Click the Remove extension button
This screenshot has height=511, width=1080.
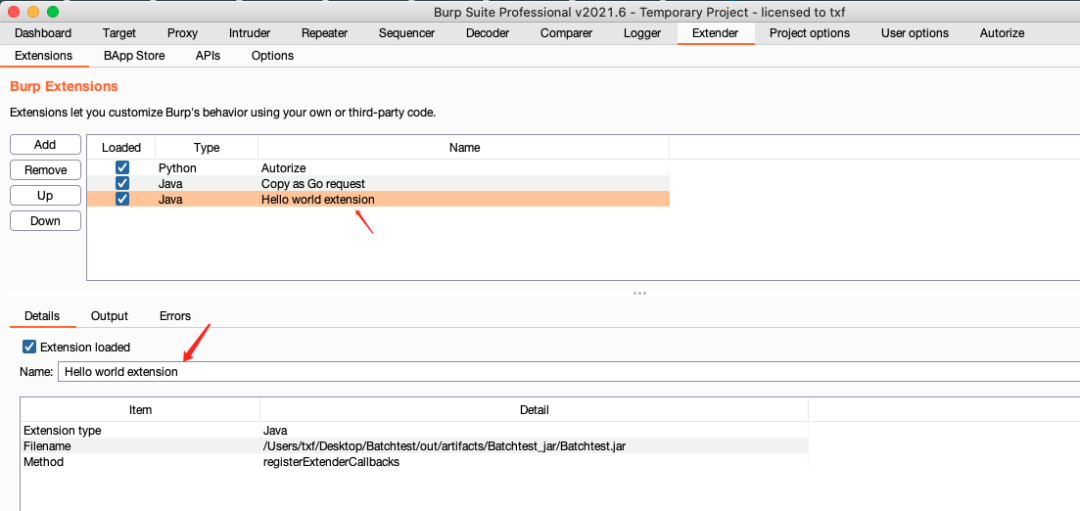[x=45, y=170]
